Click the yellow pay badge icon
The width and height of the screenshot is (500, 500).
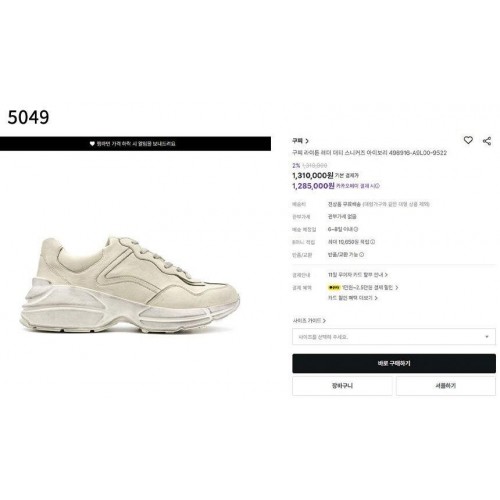(334, 287)
